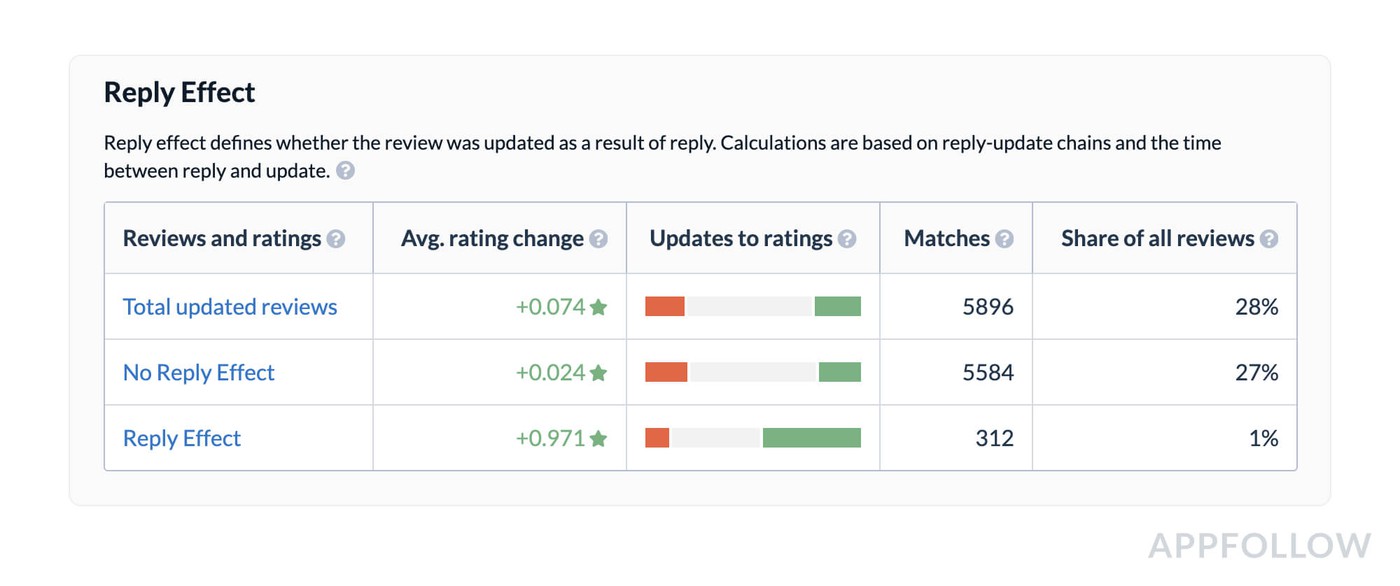Click green bar segment in Reply Effect row

tap(811, 438)
